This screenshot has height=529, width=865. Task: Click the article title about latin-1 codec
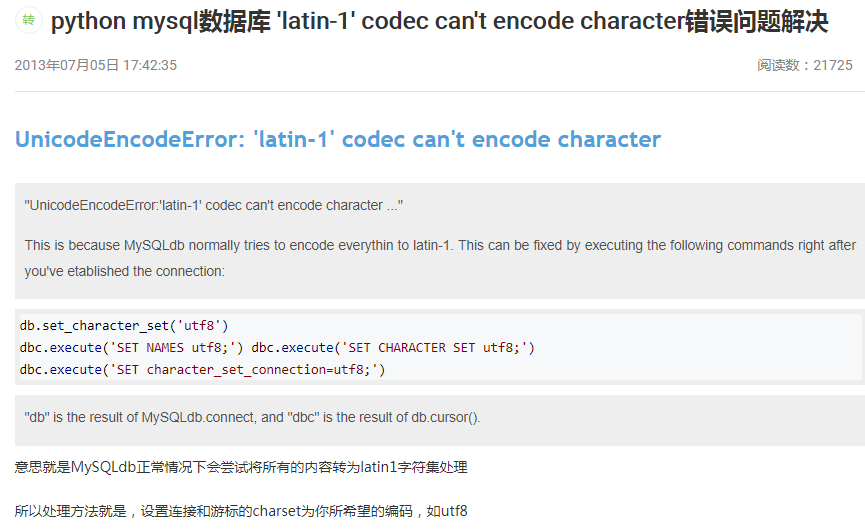coord(439,22)
